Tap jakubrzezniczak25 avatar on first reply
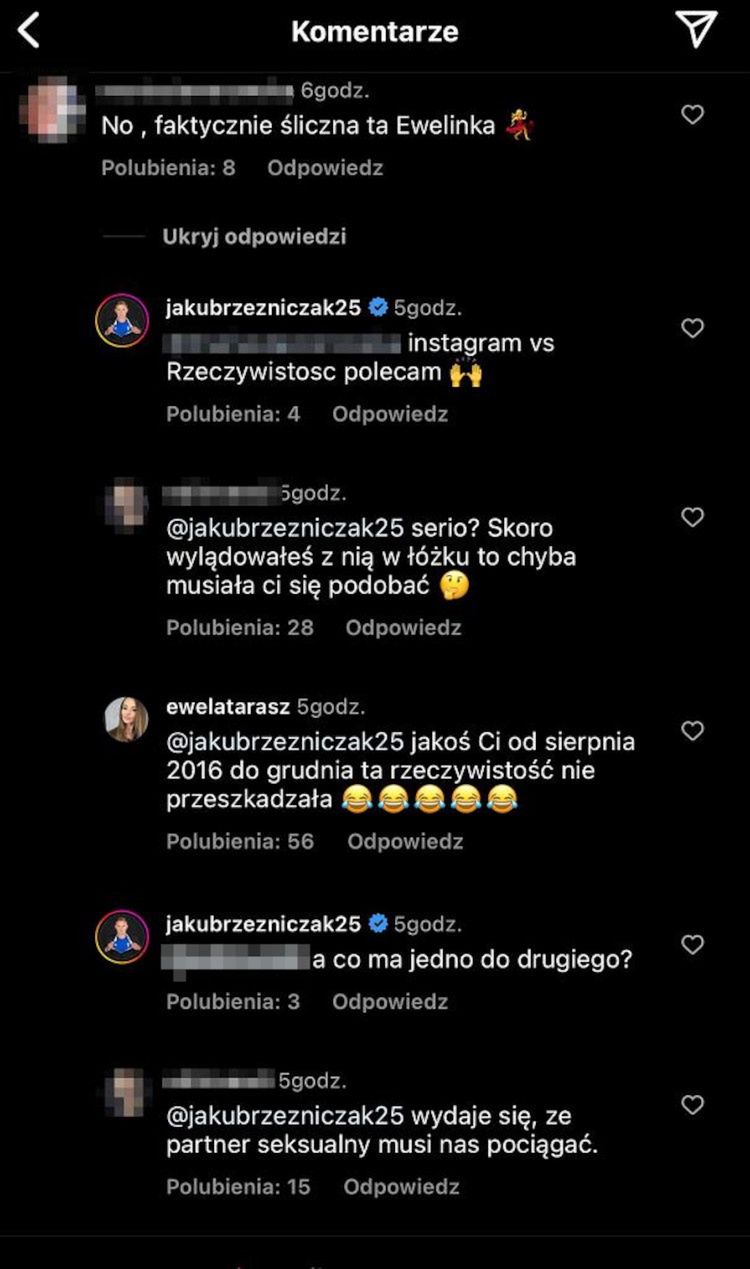The image size is (750, 1269). (122, 322)
